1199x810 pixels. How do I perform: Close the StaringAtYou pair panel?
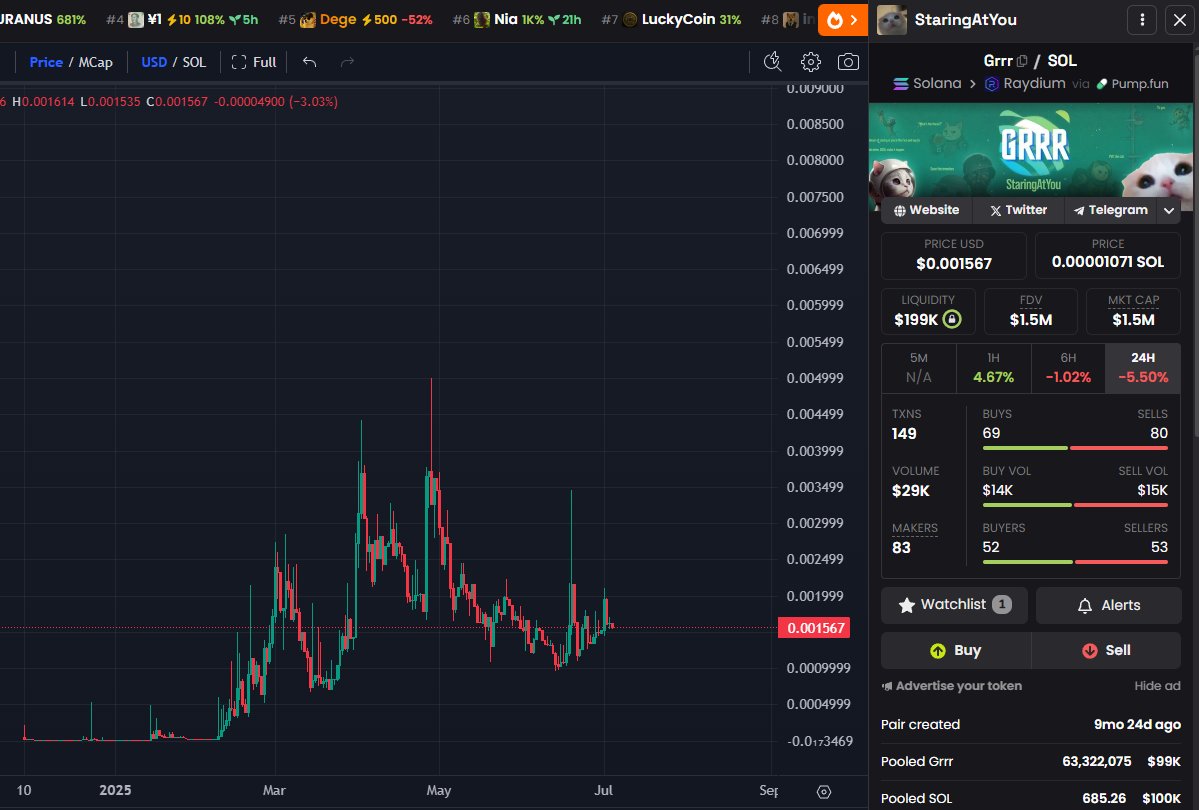1180,20
